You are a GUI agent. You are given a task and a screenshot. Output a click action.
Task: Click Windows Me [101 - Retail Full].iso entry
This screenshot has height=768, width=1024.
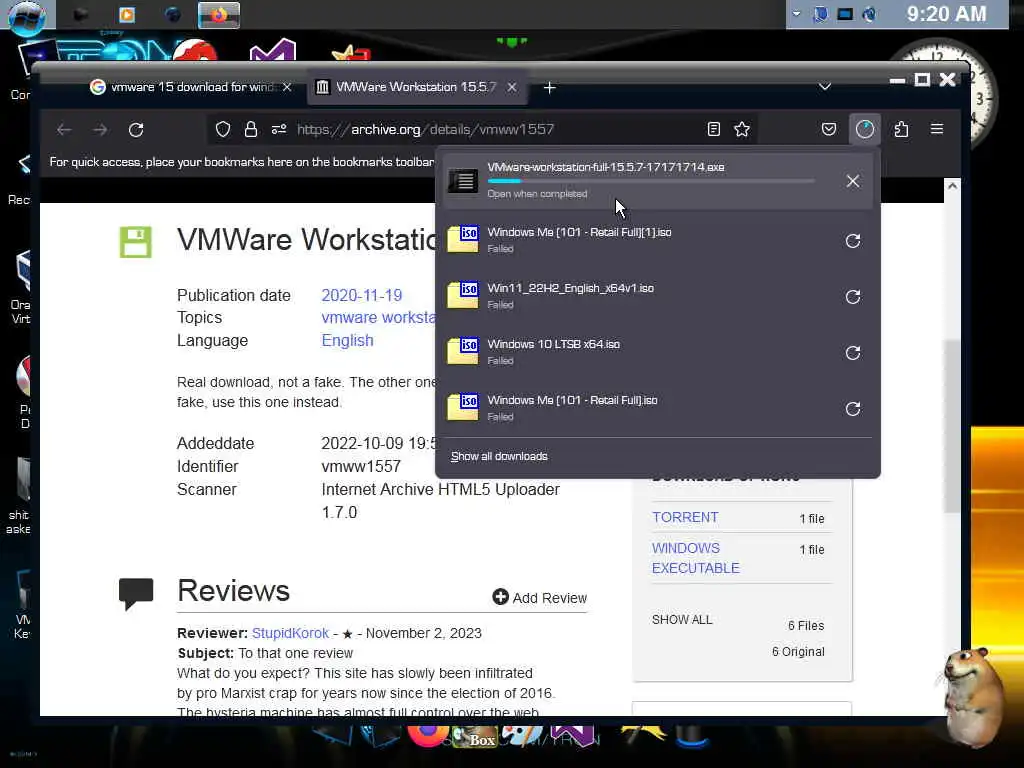[x=658, y=408]
